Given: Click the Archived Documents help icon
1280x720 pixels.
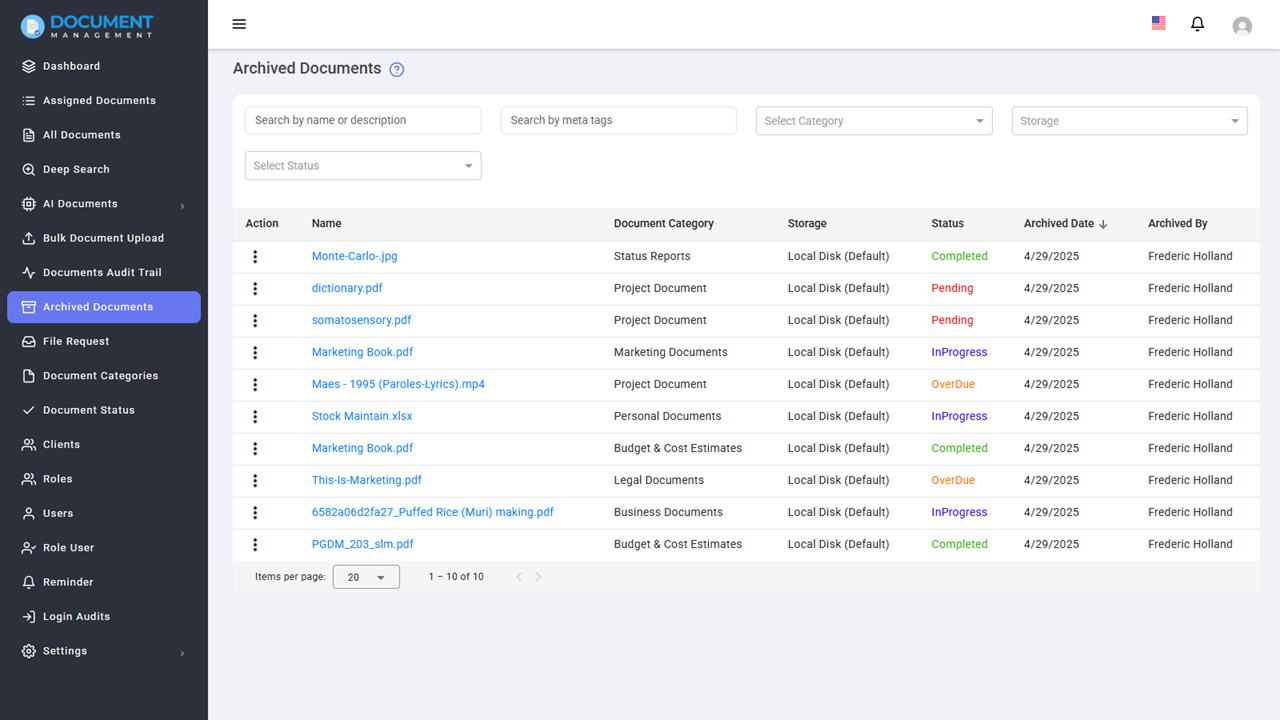Looking at the screenshot, I should [x=397, y=70].
